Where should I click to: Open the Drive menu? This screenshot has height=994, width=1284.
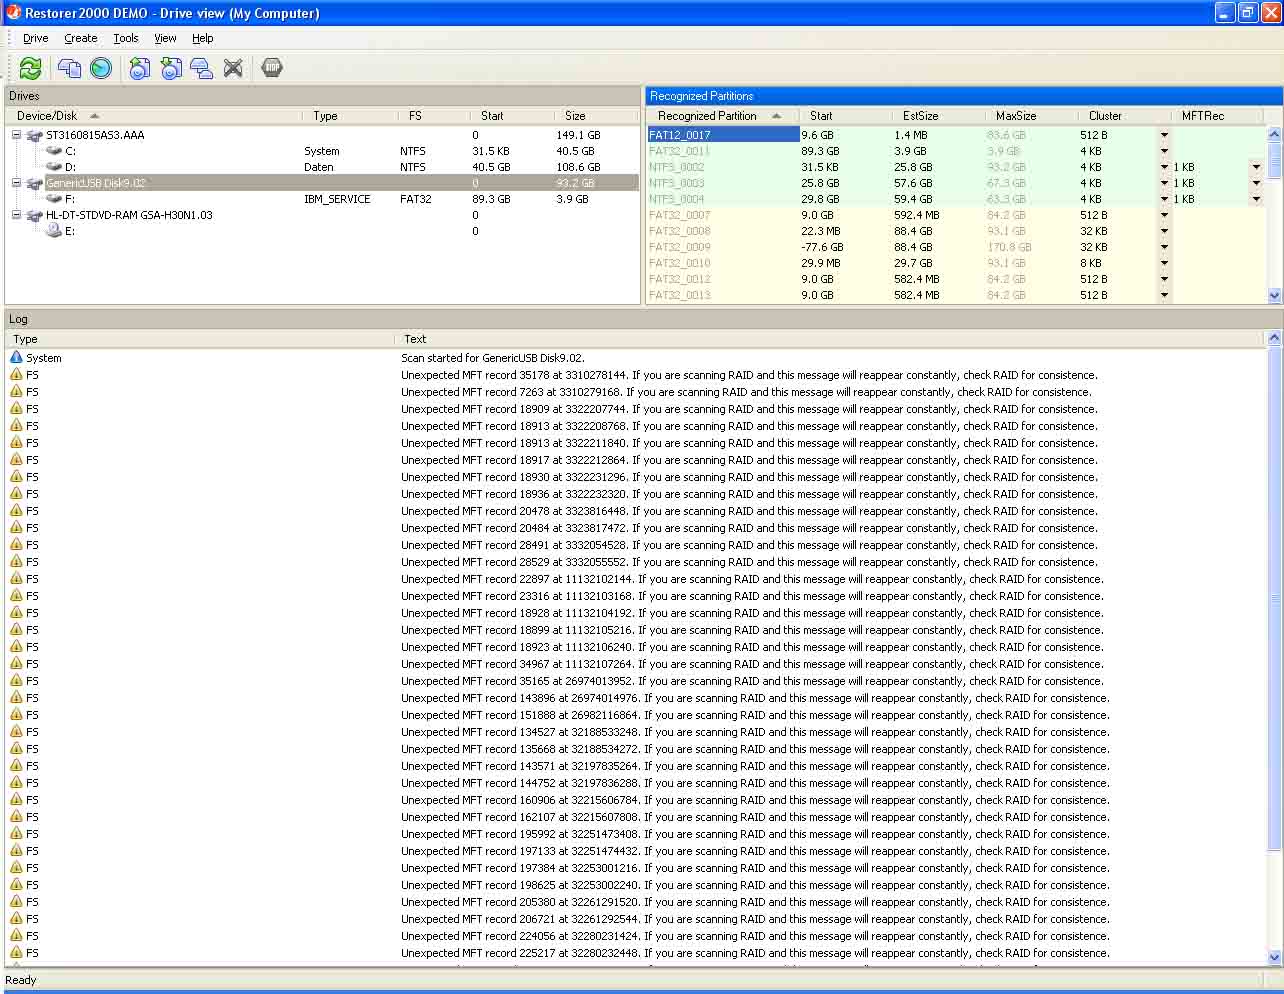point(35,38)
